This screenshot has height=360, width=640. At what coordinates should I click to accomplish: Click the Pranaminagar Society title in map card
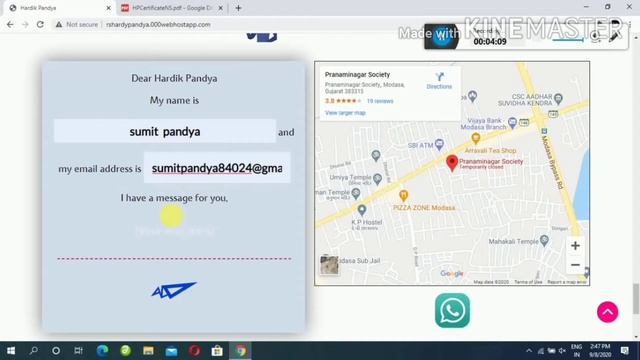click(x=357, y=74)
